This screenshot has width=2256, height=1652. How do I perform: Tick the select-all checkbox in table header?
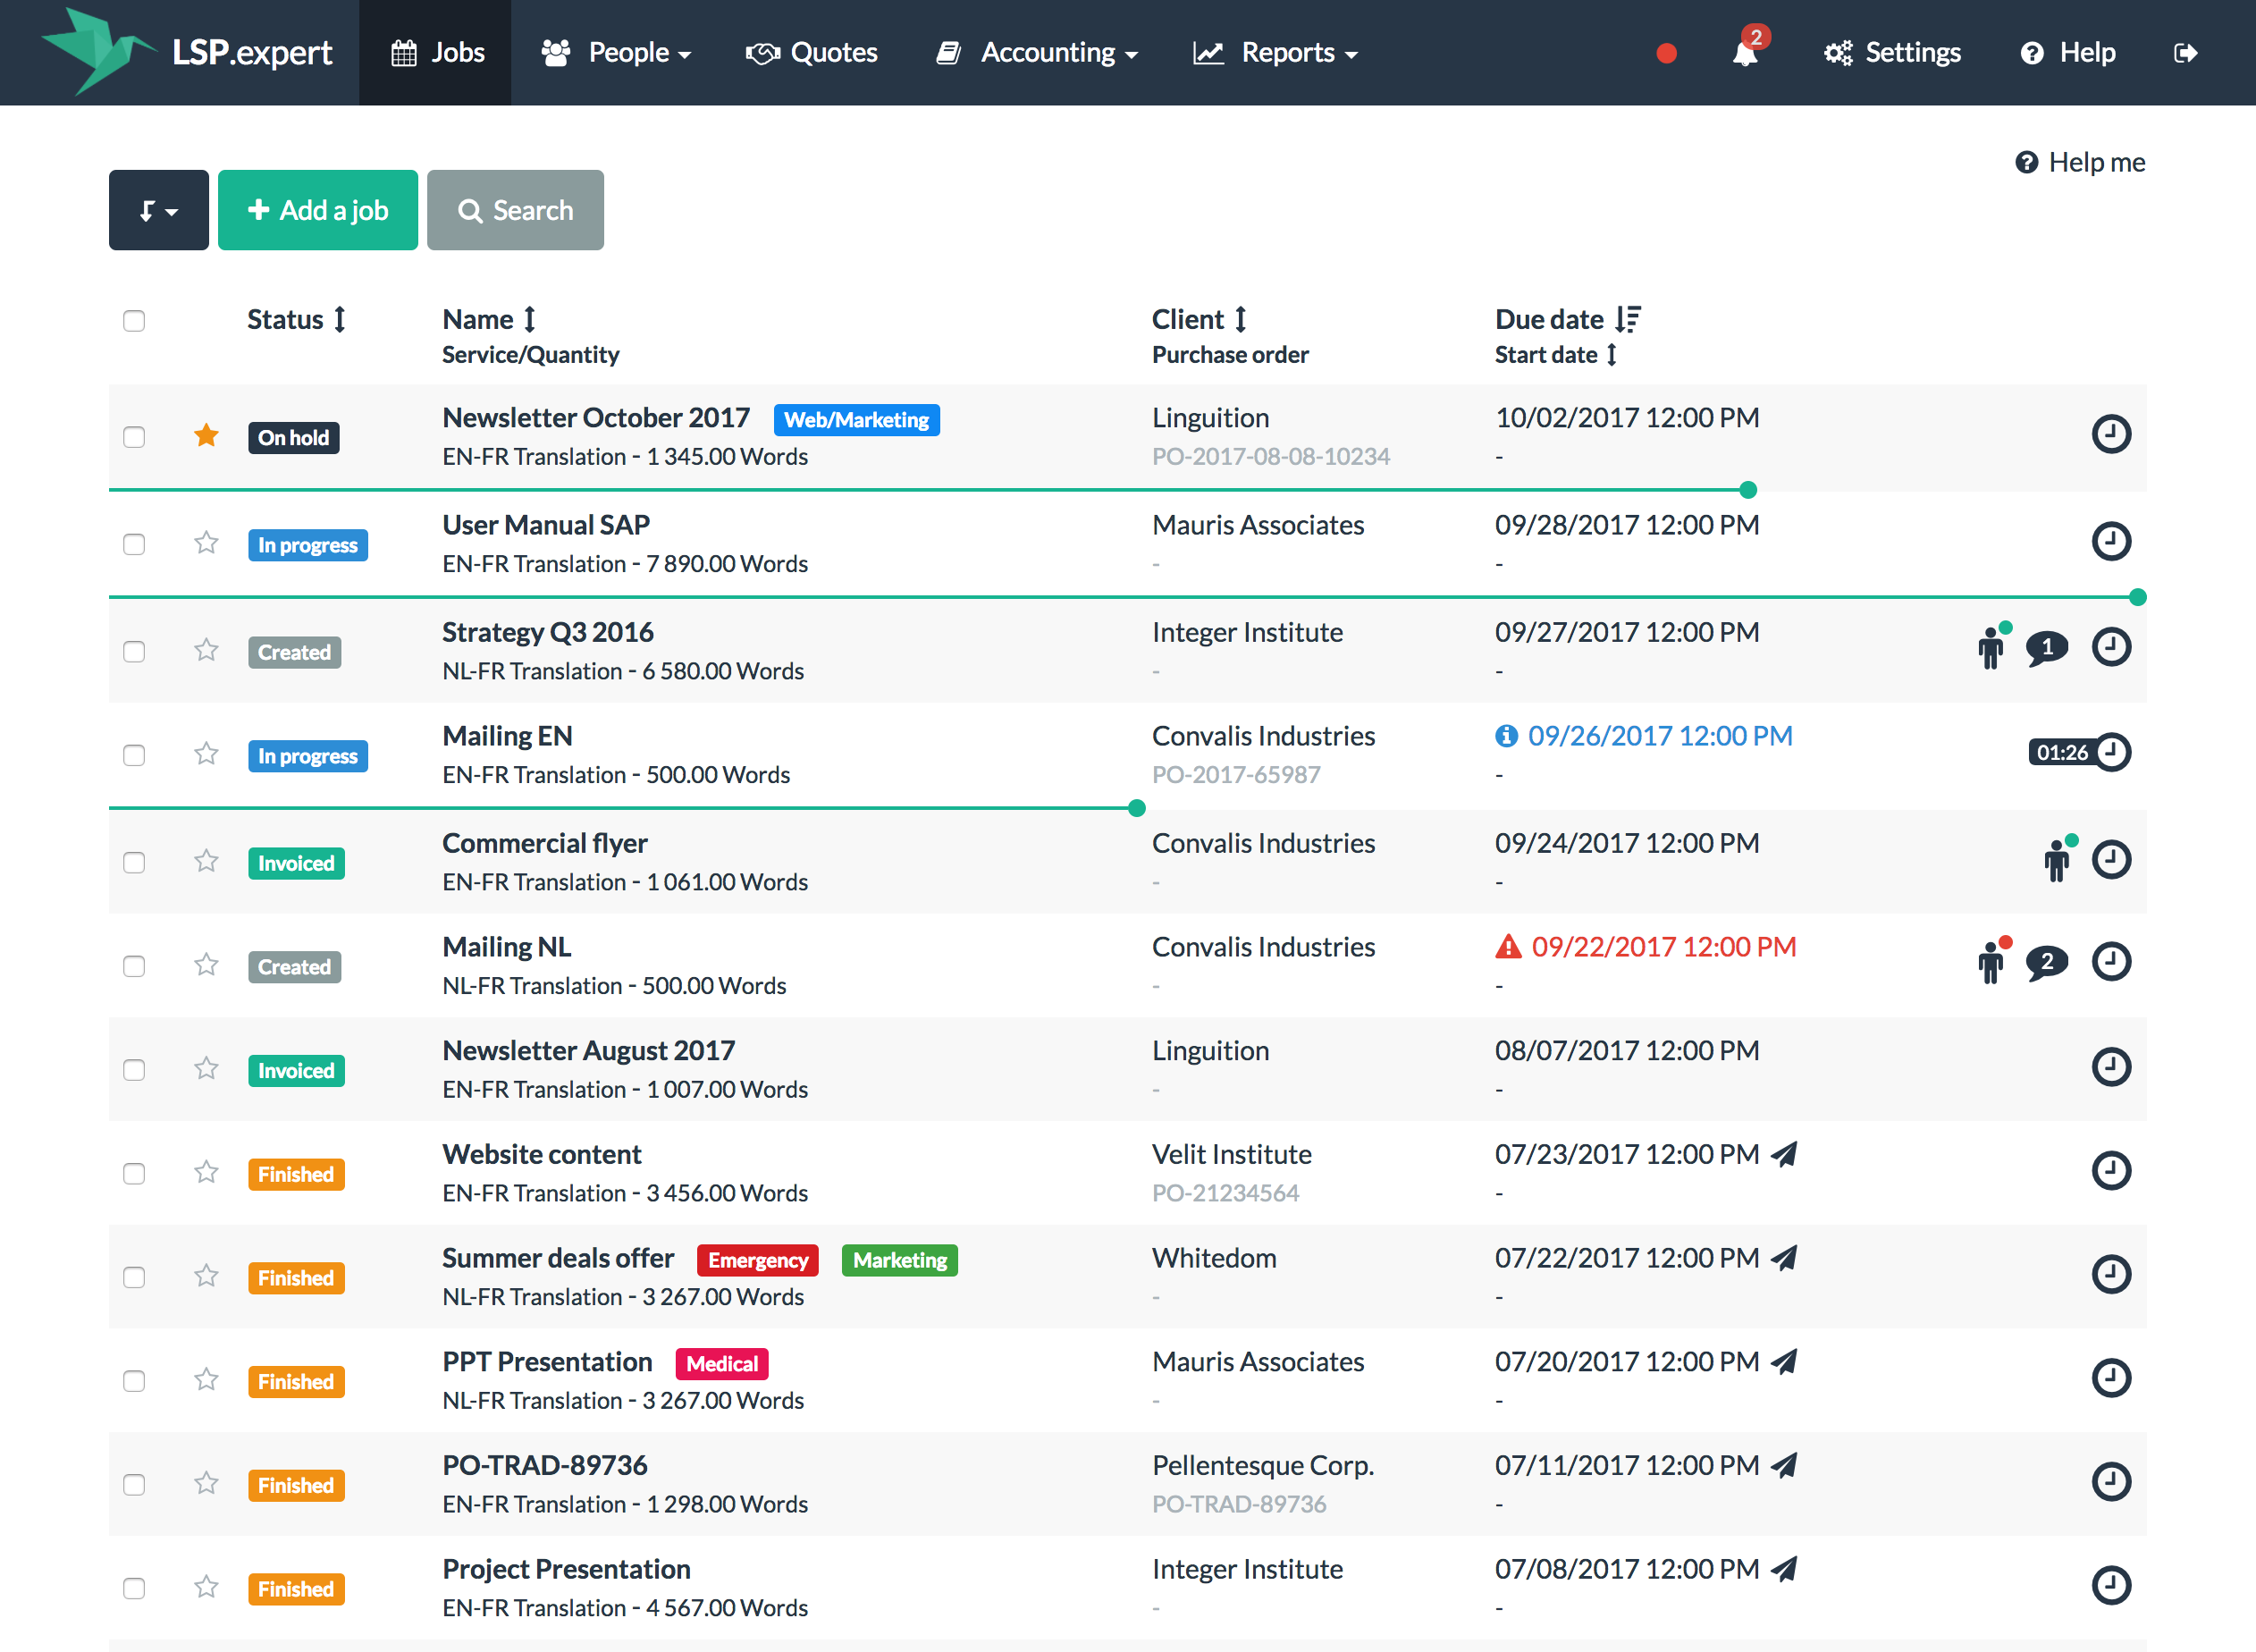134,320
